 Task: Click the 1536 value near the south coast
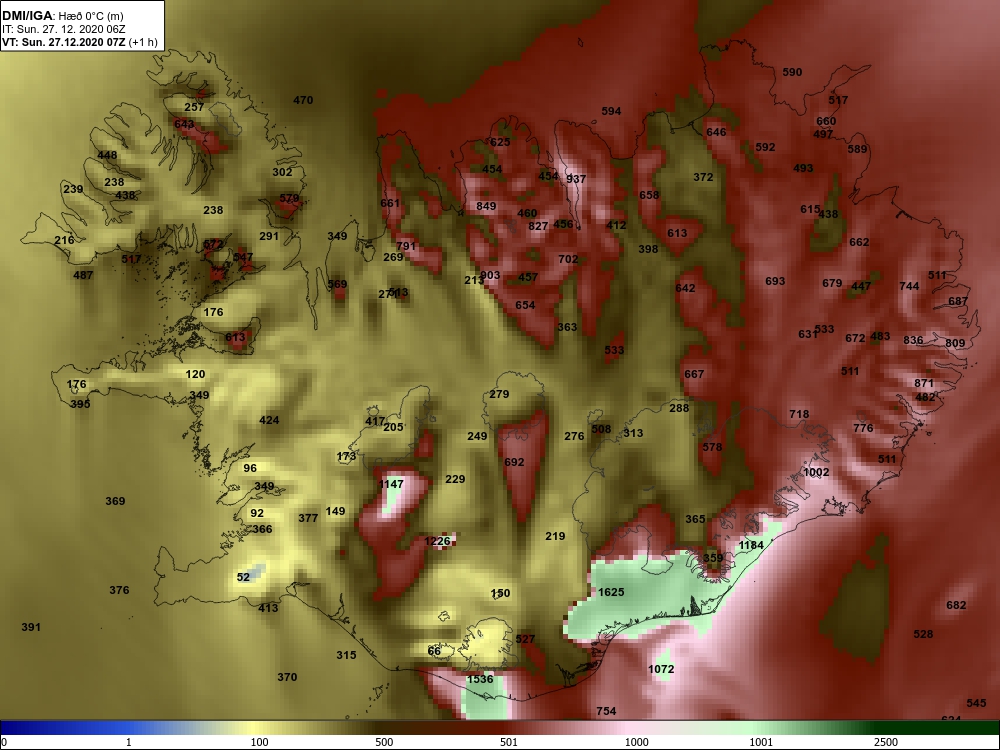[x=480, y=679]
